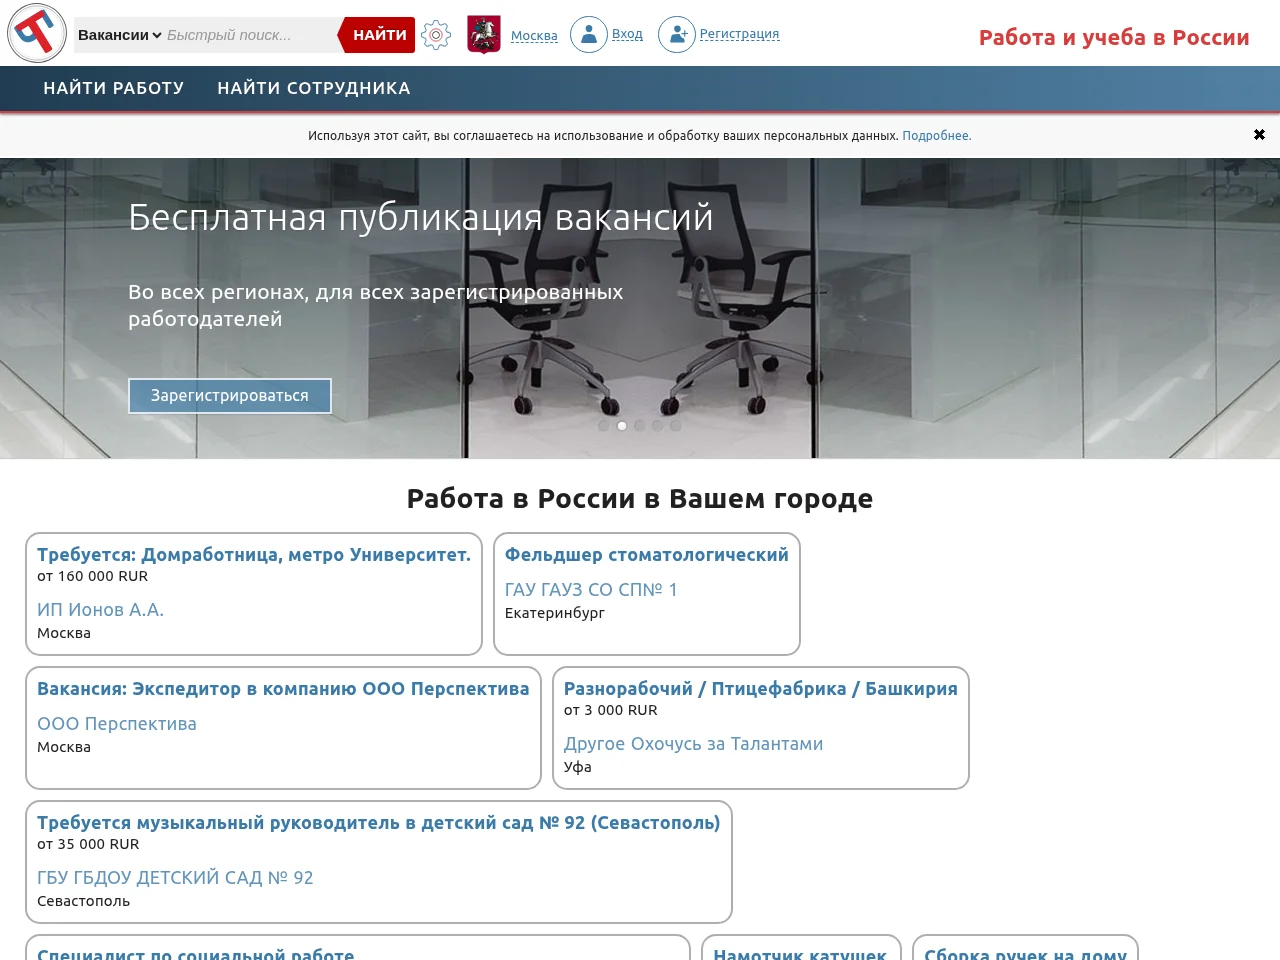This screenshot has width=1280, height=960.
Task: Click the Зарегистрироваться banner button
Action: click(230, 396)
